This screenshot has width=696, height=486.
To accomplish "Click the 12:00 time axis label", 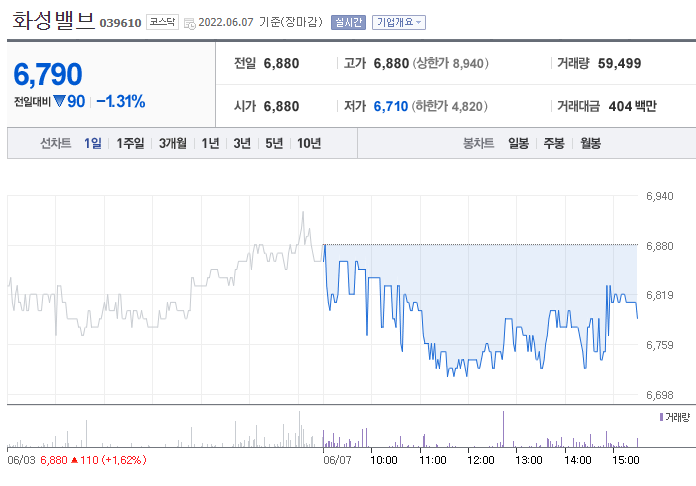I will click(x=481, y=460).
